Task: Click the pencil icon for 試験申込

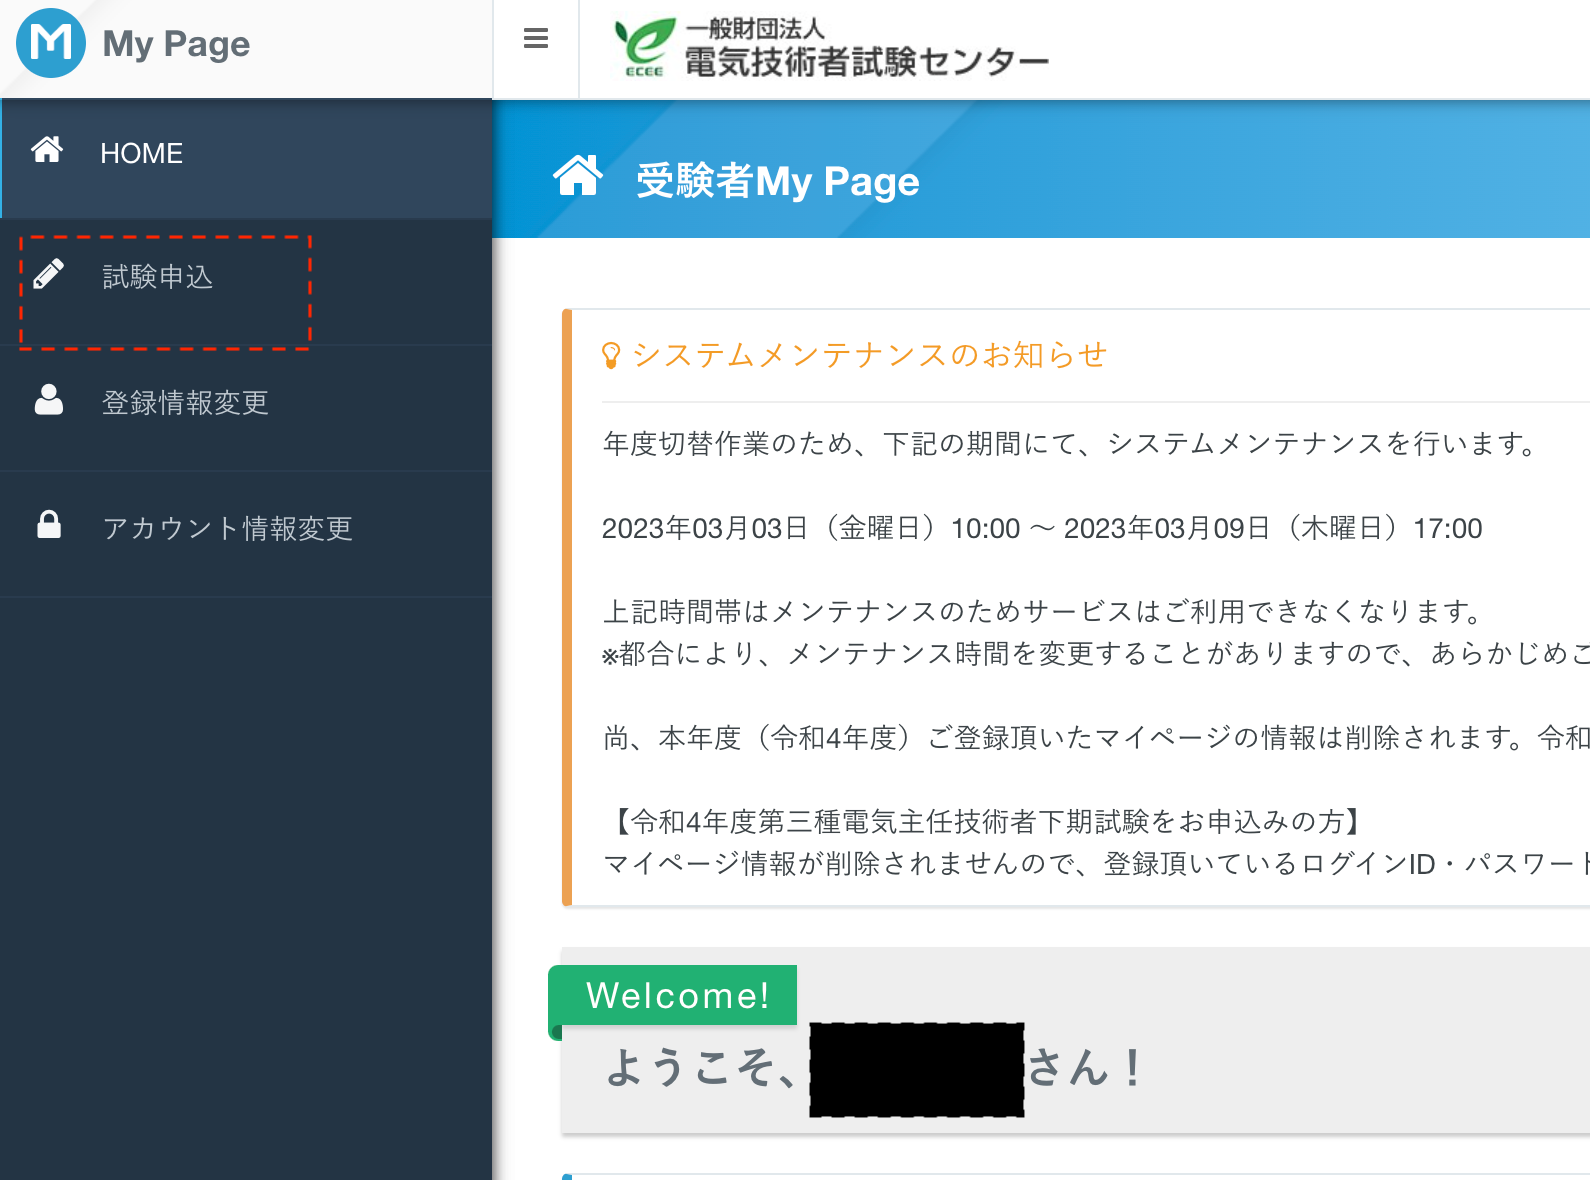Action: click(48, 274)
